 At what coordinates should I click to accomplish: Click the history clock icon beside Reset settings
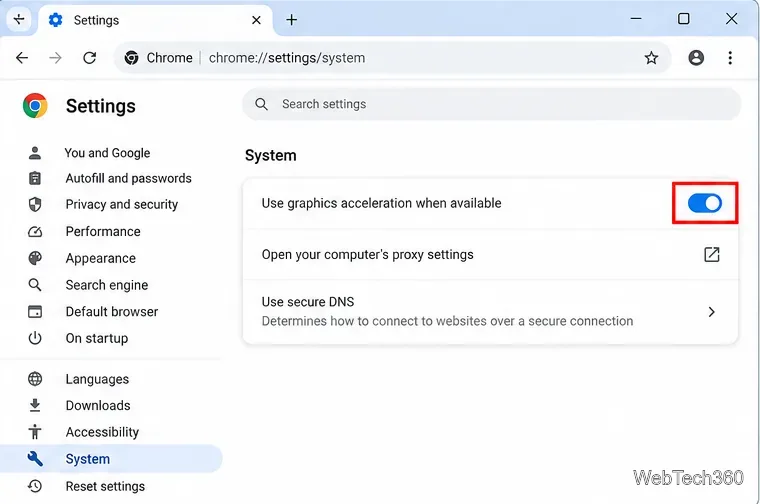(x=35, y=486)
